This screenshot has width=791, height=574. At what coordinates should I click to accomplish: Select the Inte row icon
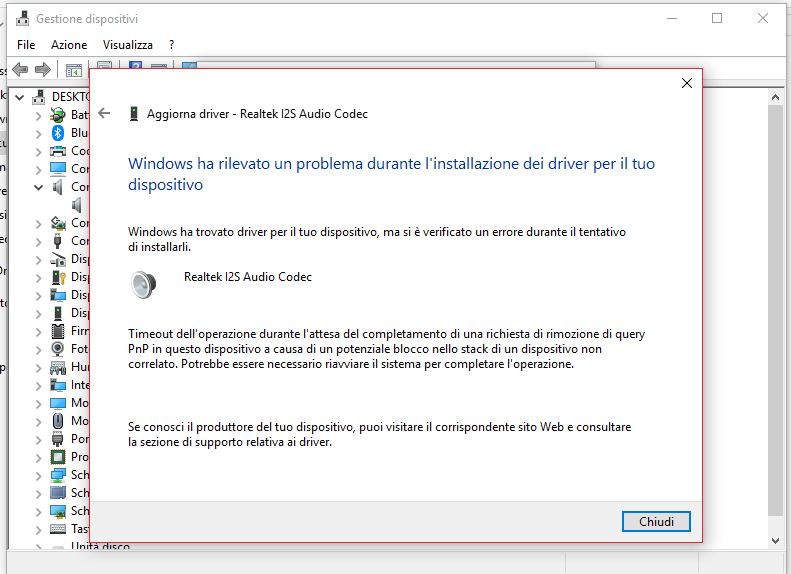[58, 385]
